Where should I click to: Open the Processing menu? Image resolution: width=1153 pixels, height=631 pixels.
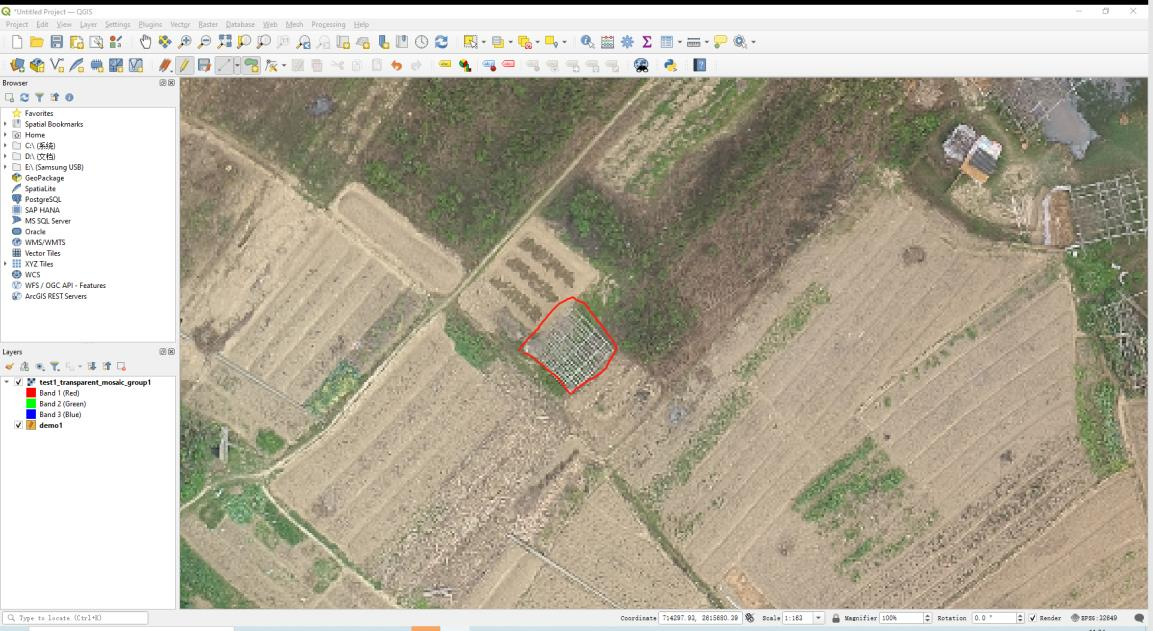point(328,24)
